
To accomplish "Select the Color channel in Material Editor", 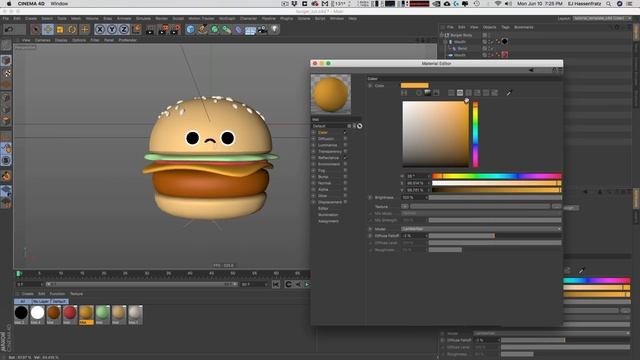I will click(x=323, y=132).
